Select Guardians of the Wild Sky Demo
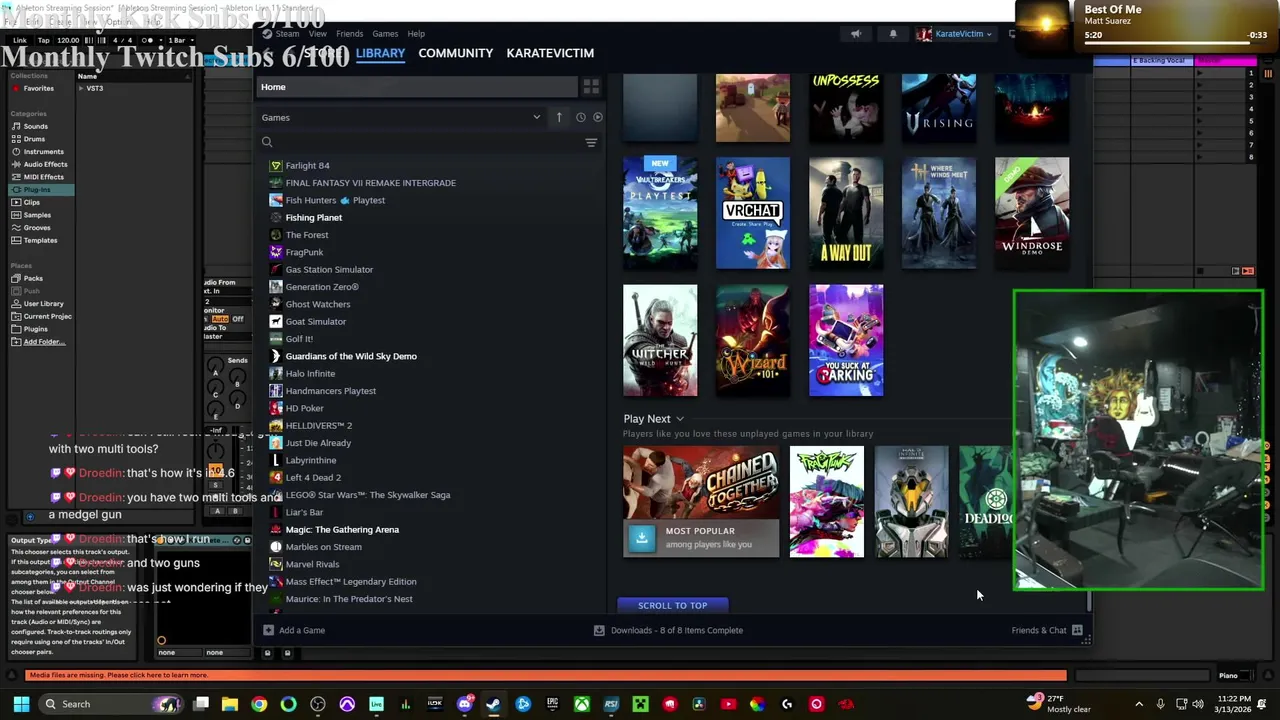Screen dimensions: 1280x720 point(351,356)
